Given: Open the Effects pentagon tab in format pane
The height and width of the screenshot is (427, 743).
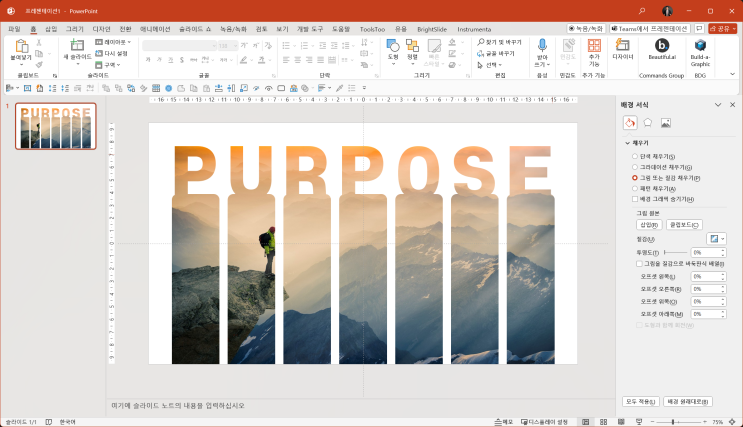Looking at the screenshot, I should [648, 122].
